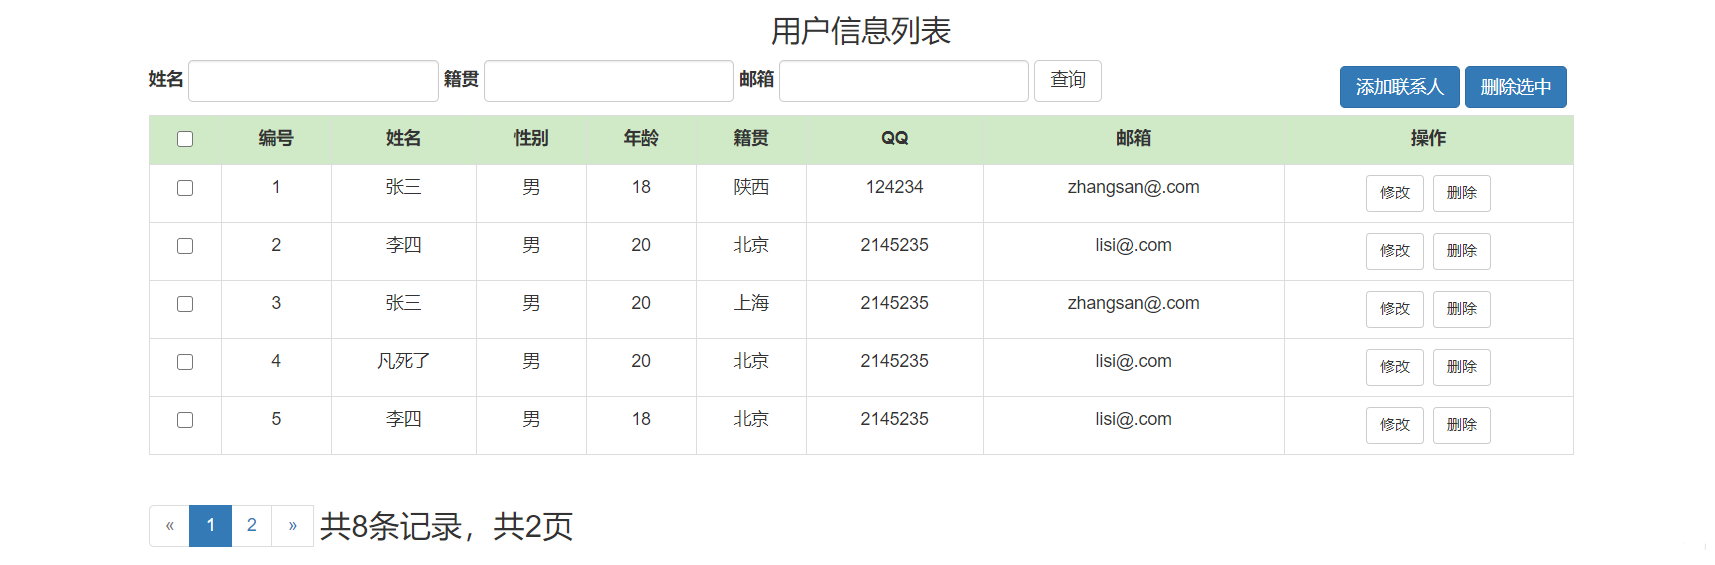Toggle the checkbox for row 5 李四

point(185,420)
